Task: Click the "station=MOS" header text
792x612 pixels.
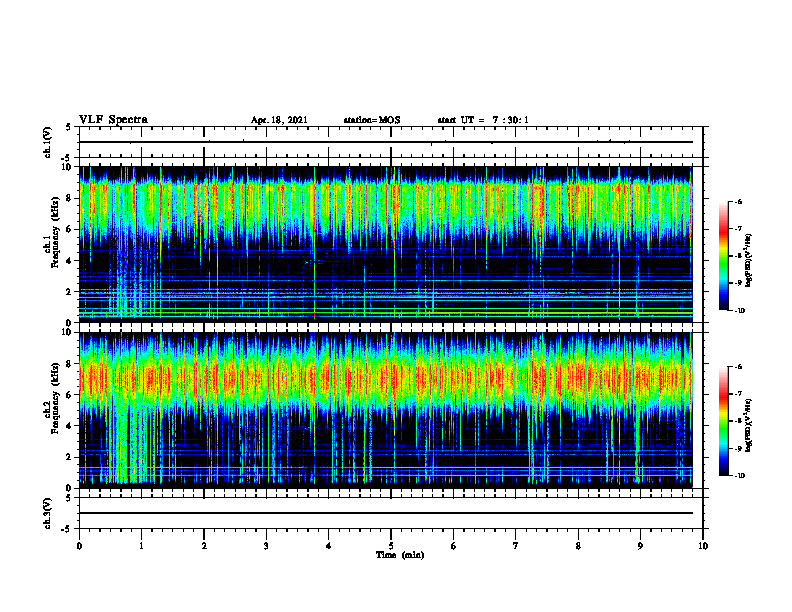Action: [372, 120]
